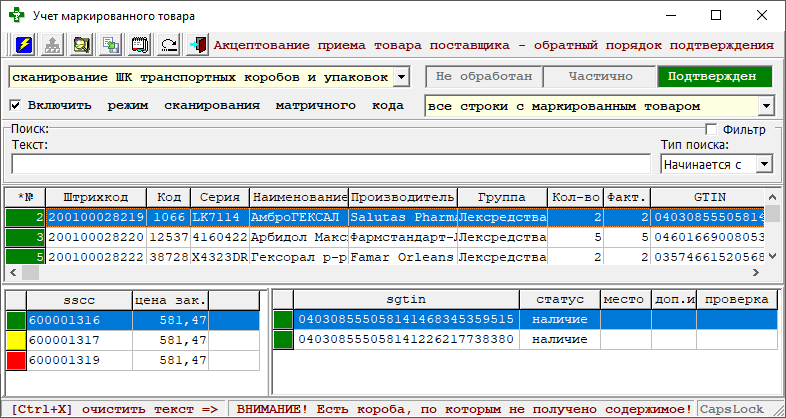786x418 pixels.
Task: Open the 'все строки с маркированным товаром' dropdown
Action: (x=766, y=106)
